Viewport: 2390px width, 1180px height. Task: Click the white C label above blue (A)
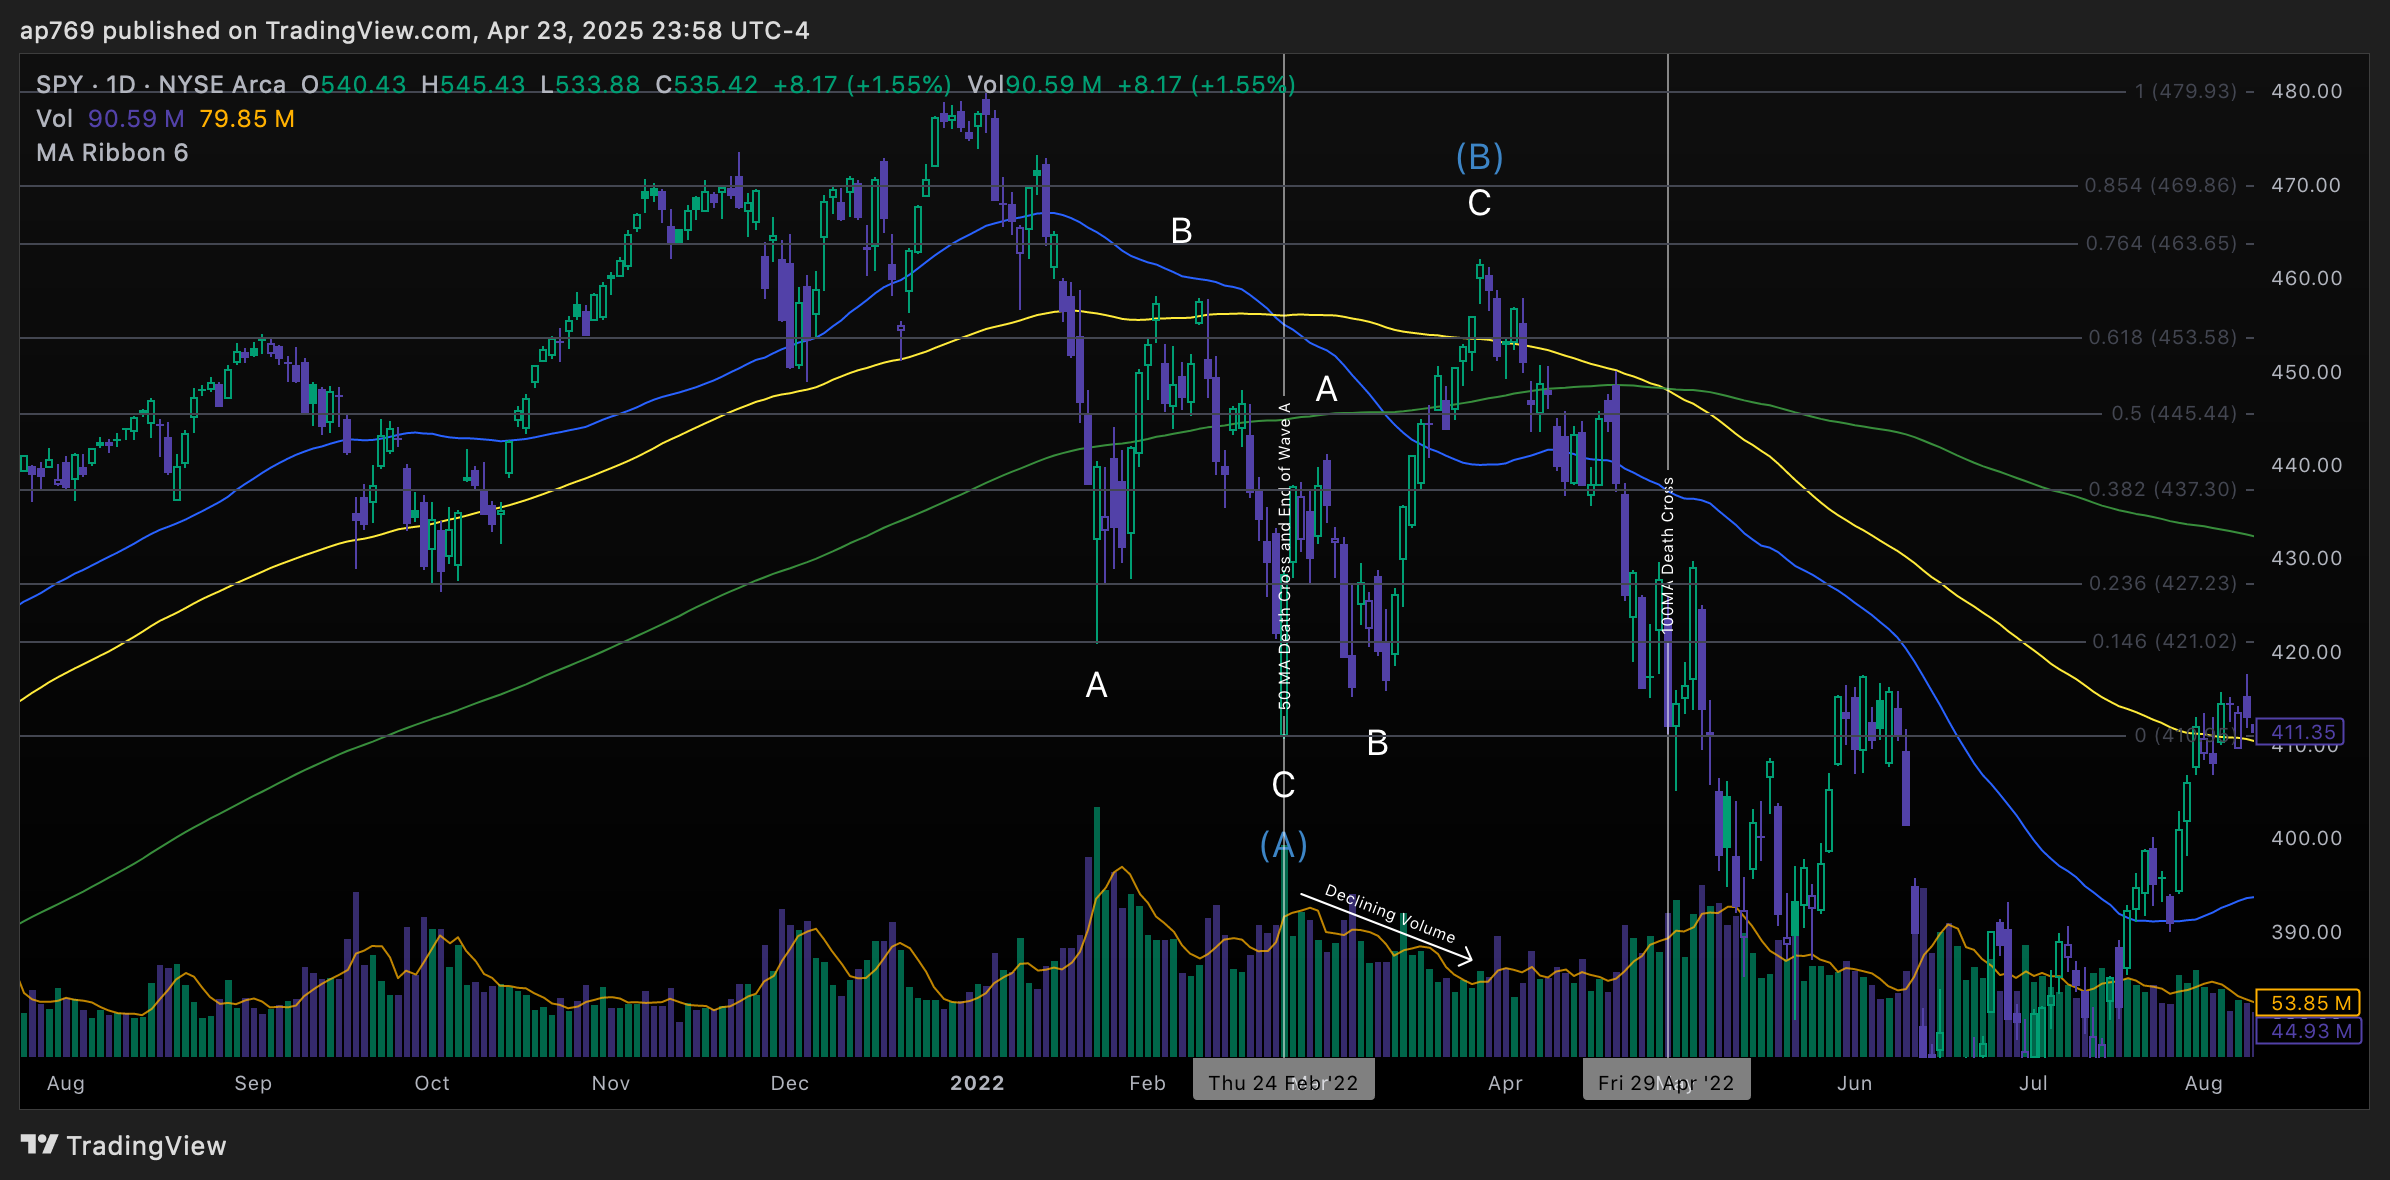(x=1283, y=785)
